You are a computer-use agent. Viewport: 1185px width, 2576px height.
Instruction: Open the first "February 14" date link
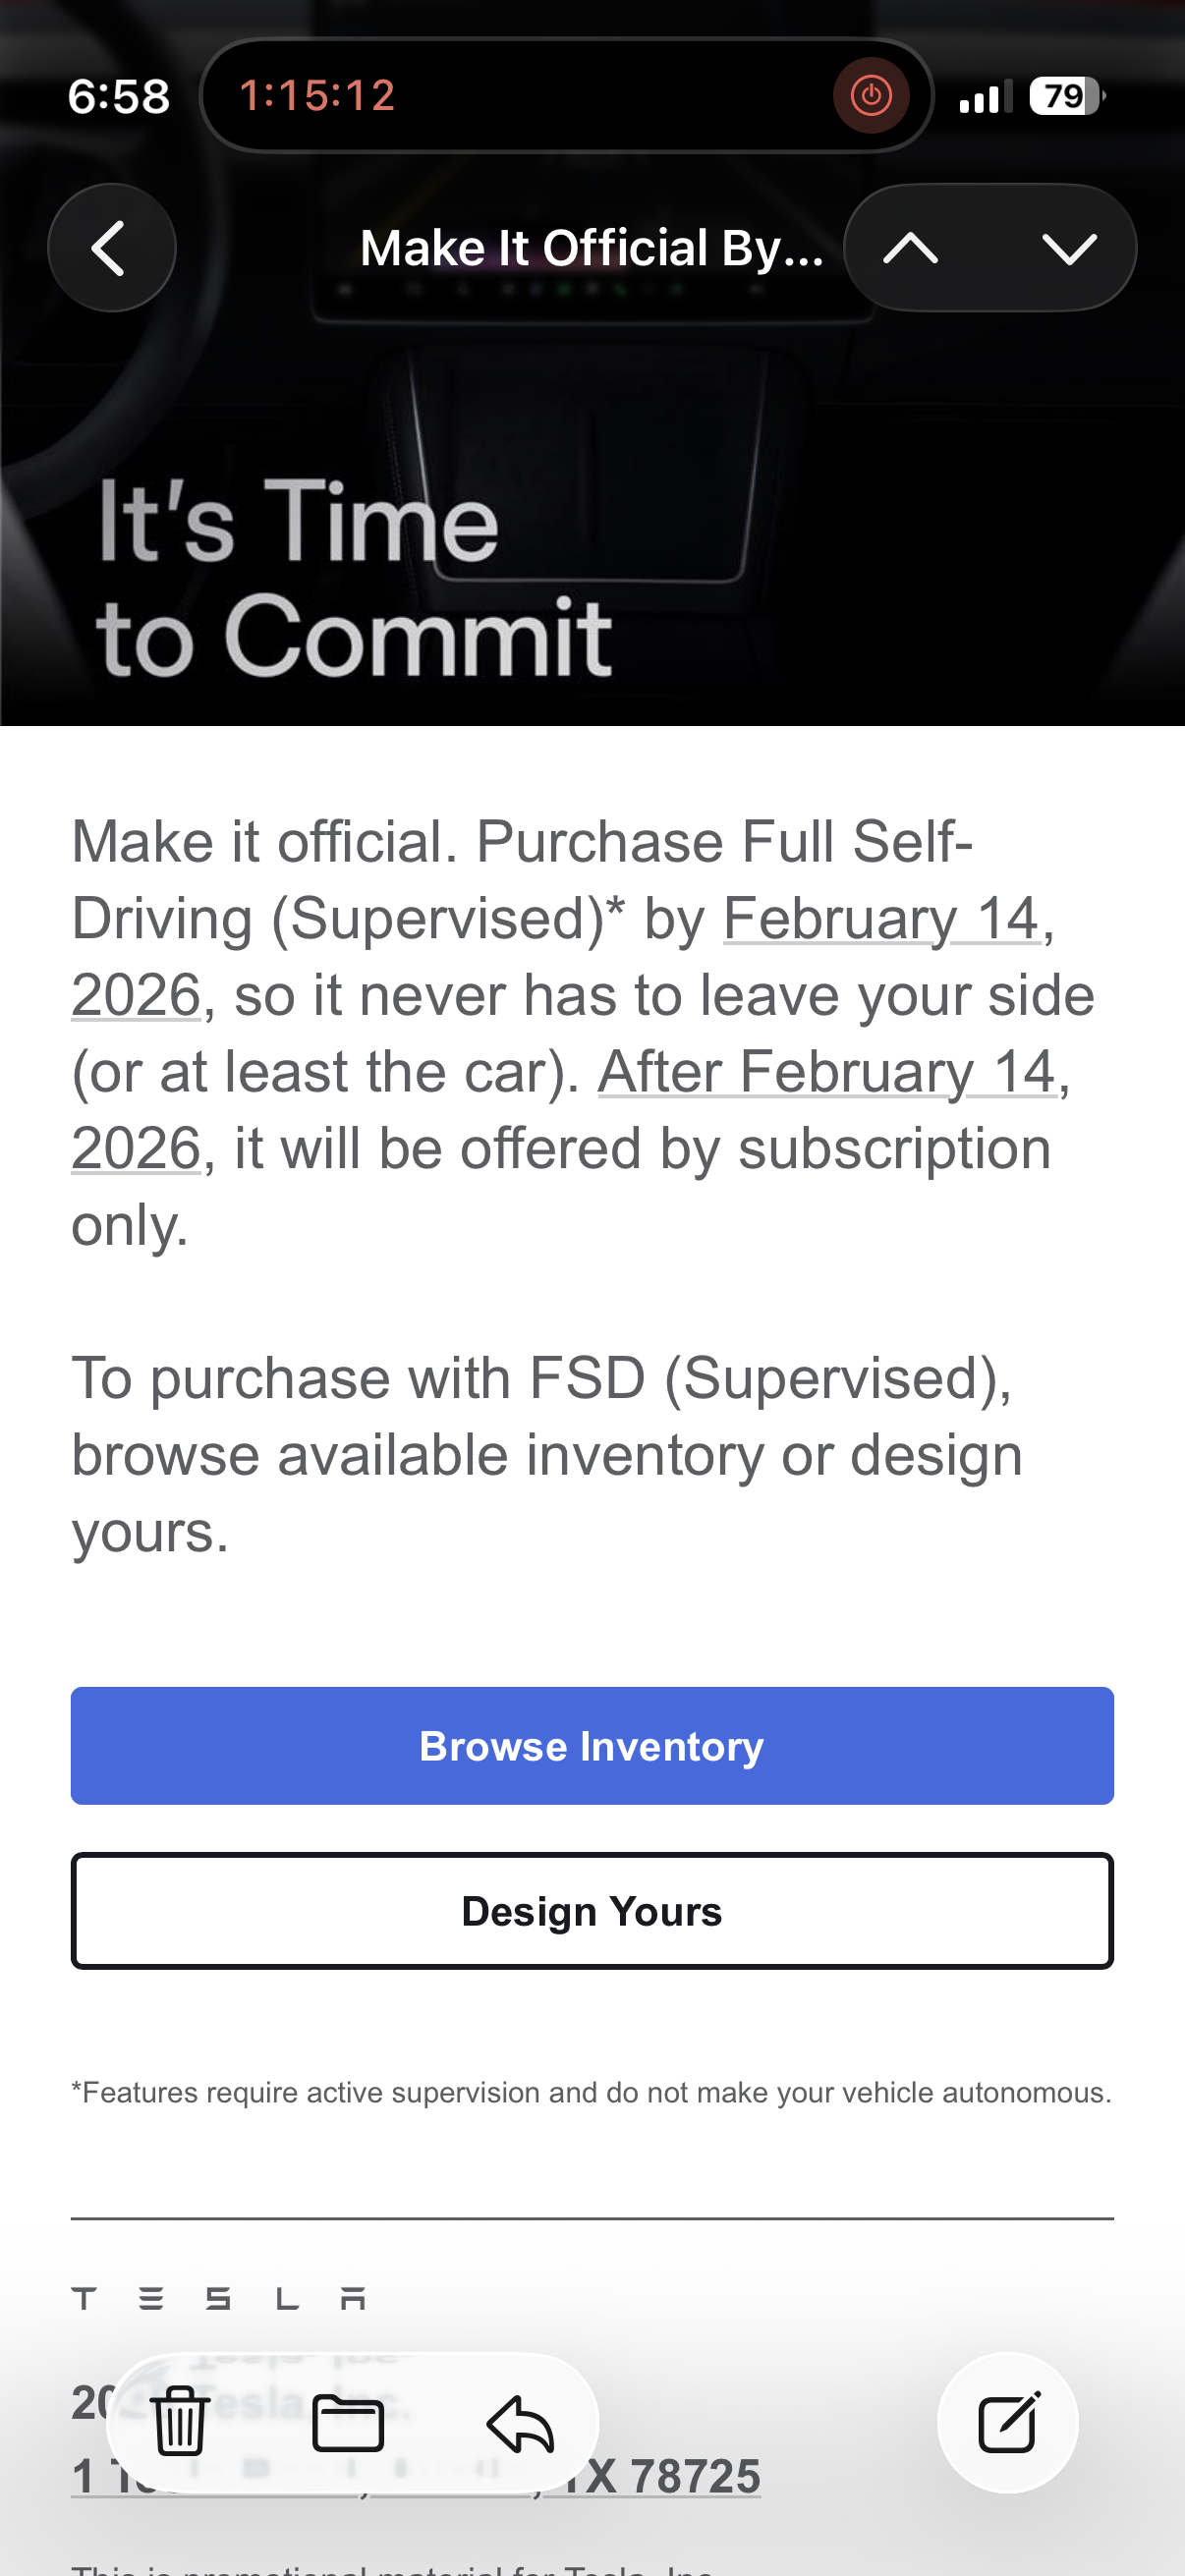880,918
